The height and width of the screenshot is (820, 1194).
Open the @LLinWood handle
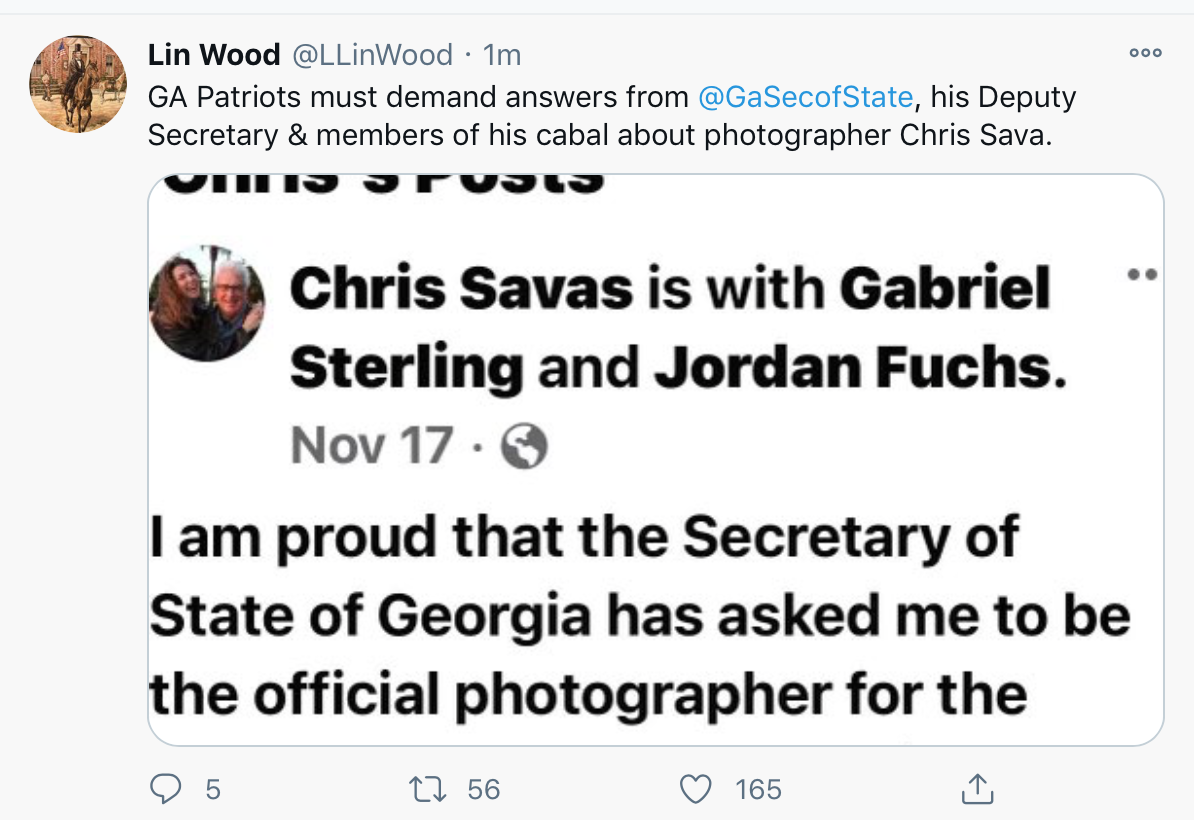pos(372,55)
